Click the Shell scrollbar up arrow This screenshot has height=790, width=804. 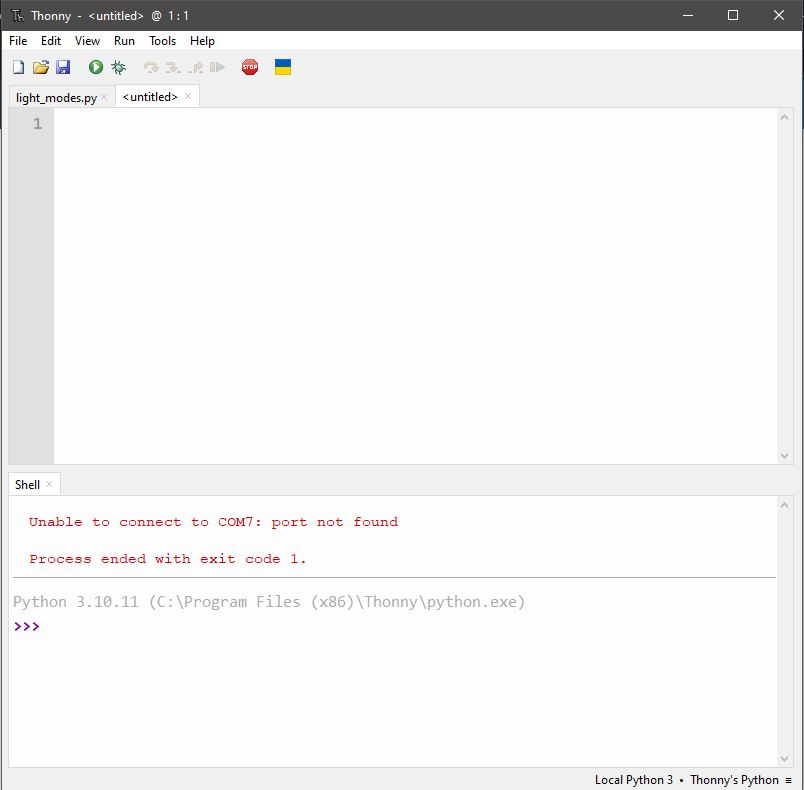(x=784, y=505)
